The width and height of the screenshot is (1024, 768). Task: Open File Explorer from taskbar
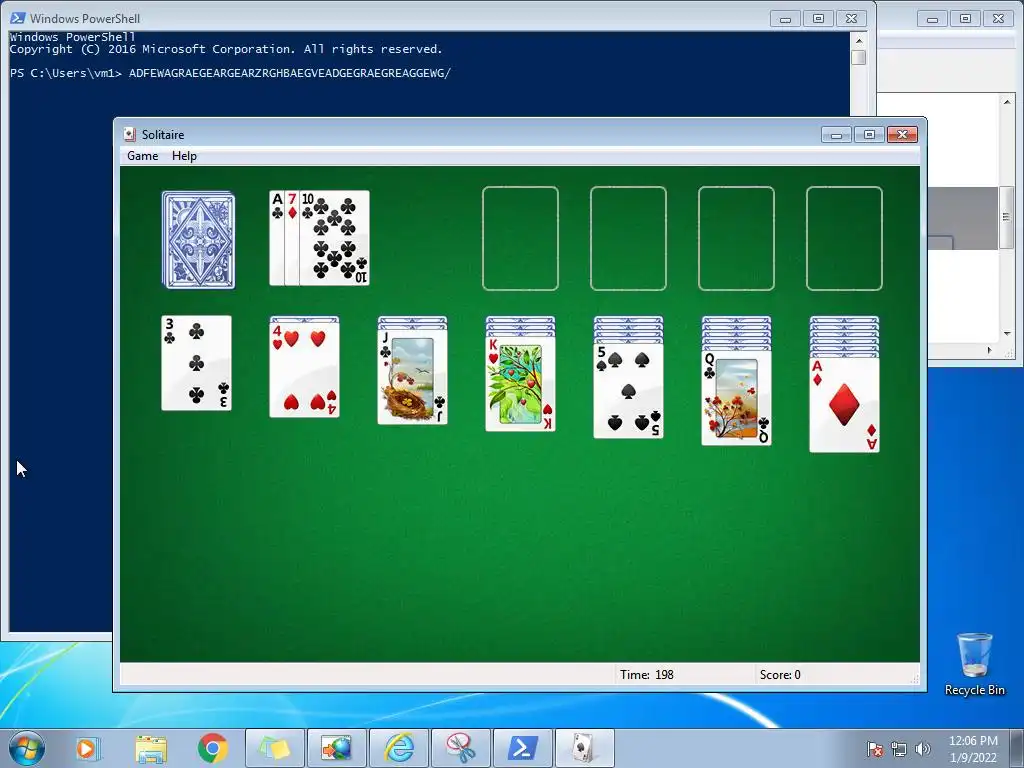[151, 748]
